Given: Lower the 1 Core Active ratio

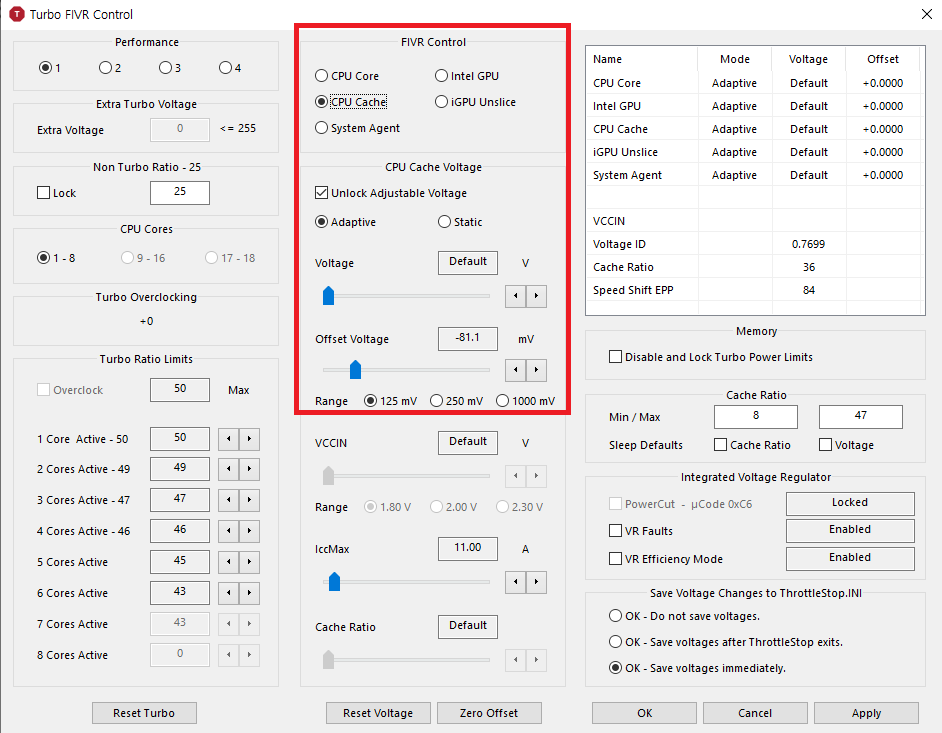Looking at the screenshot, I should tap(228, 439).
